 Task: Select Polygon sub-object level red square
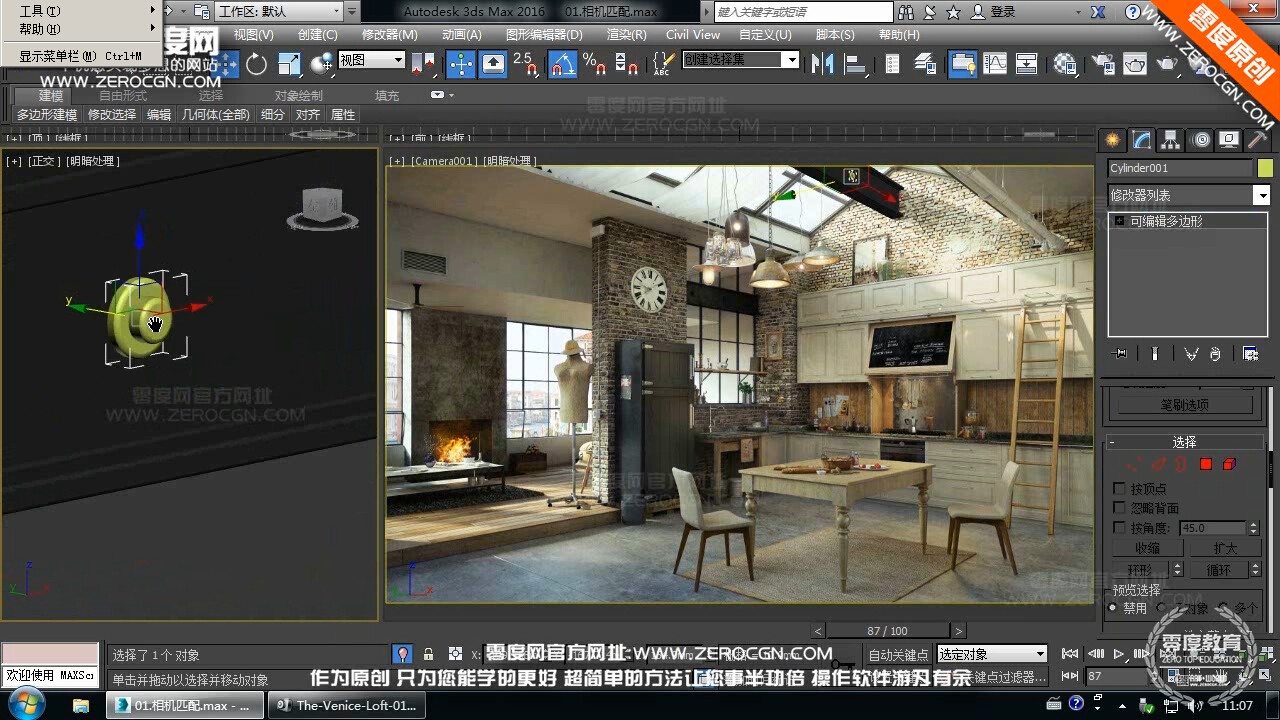pyautogui.click(x=1206, y=464)
